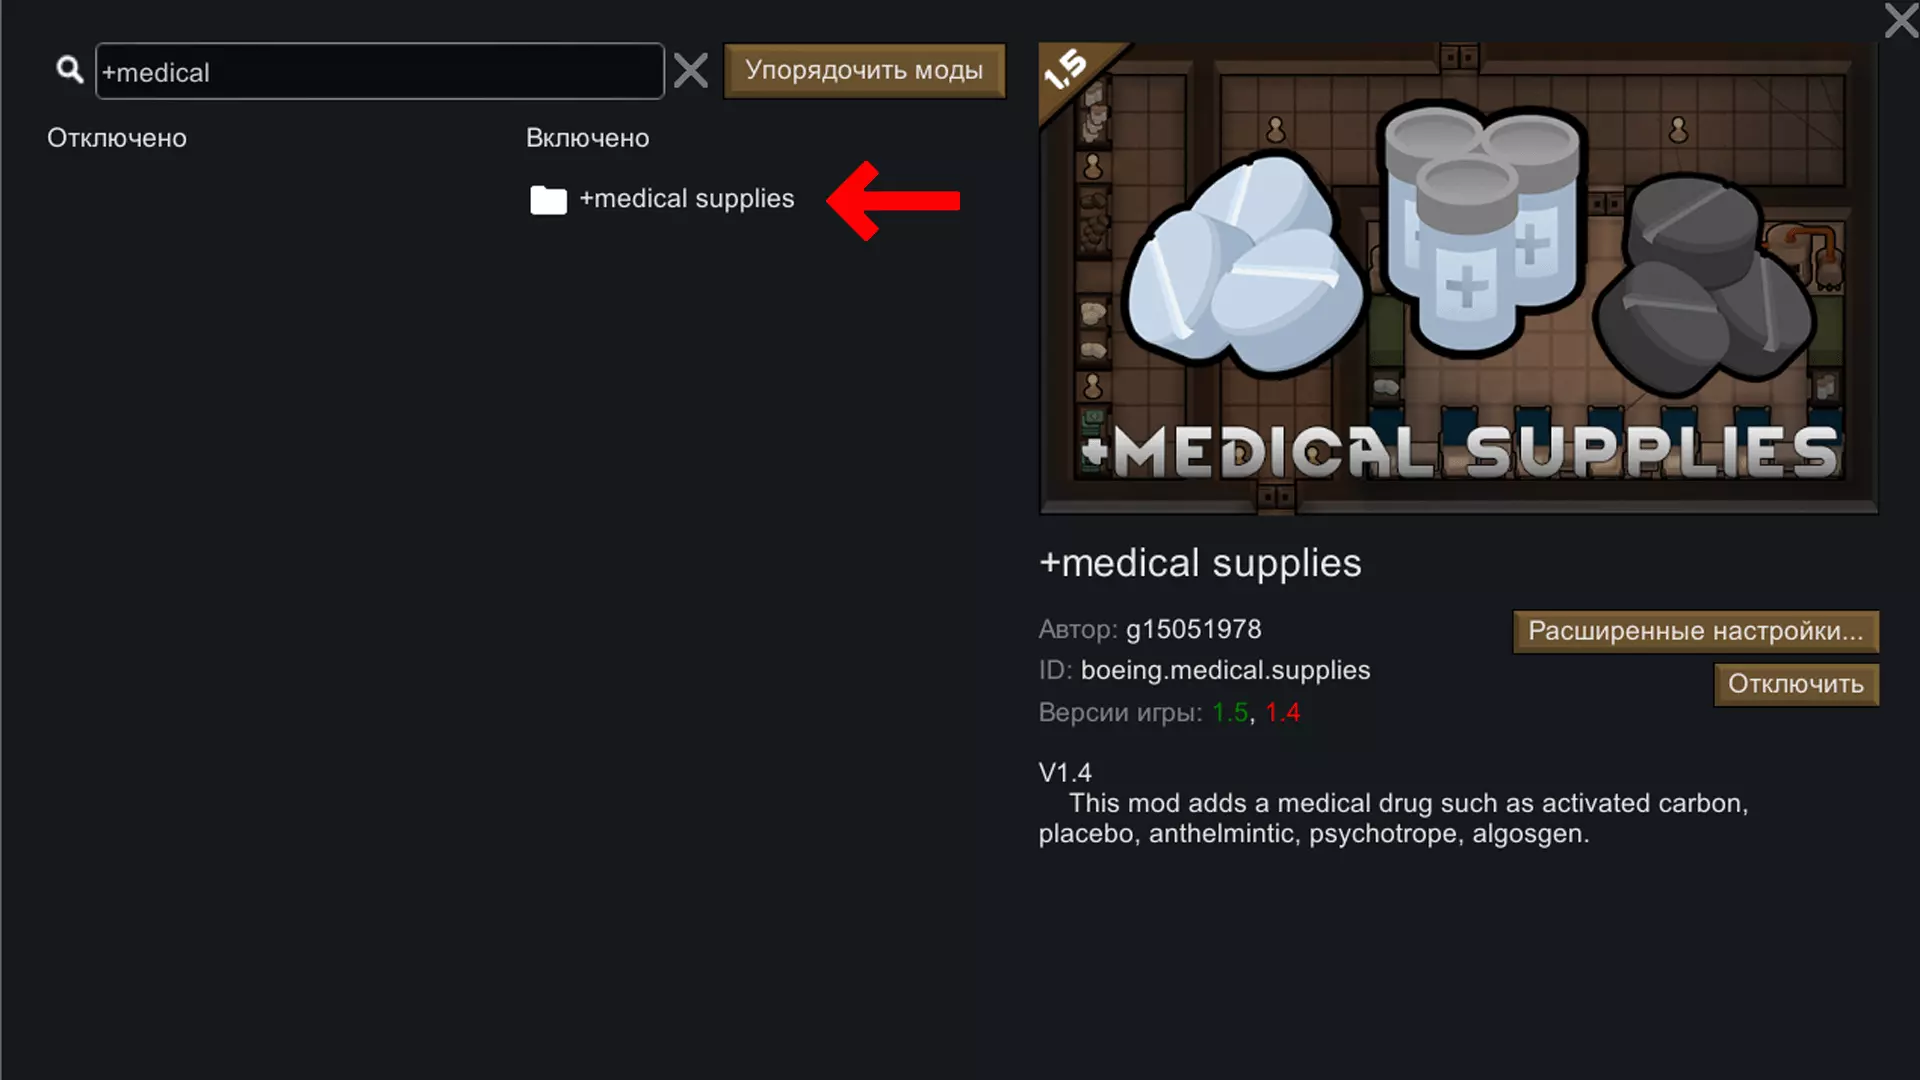Click the 1.5 version badge on the preview
This screenshot has height=1080, width=1920.
pos(1067,70)
